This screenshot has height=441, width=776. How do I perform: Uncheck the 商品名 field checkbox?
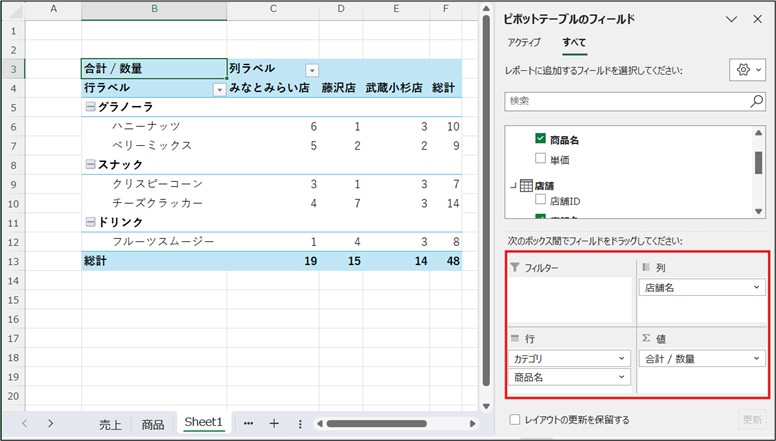coord(540,138)
